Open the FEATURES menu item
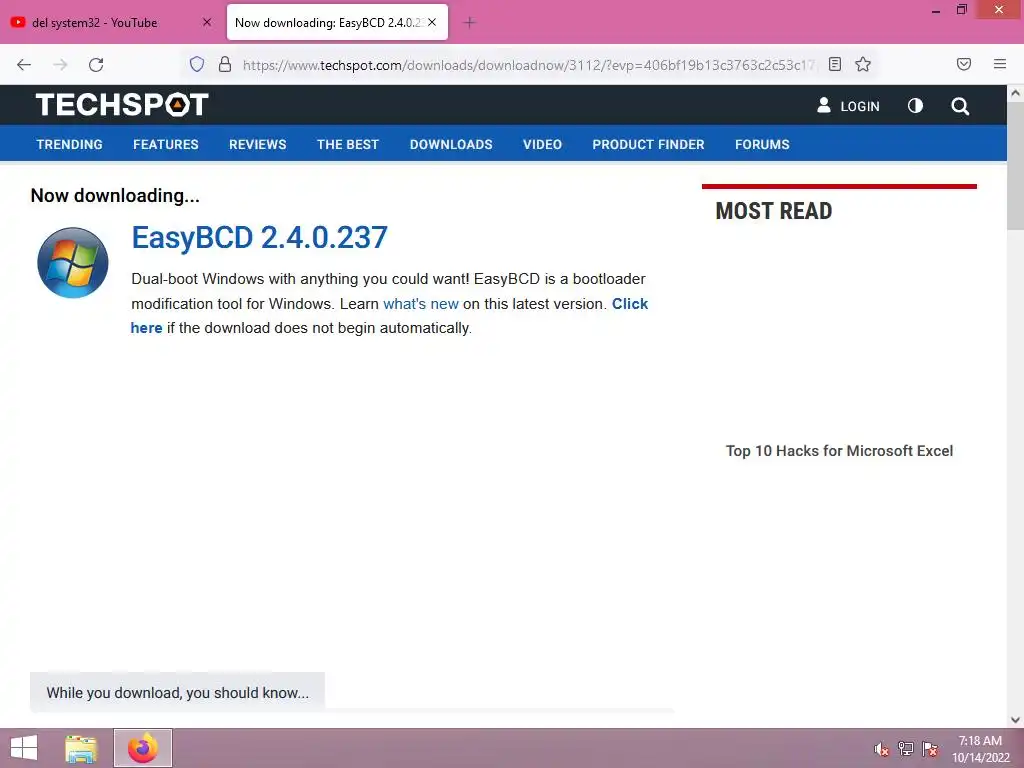Screen dimensions: 1024x768 click(166, 144)
